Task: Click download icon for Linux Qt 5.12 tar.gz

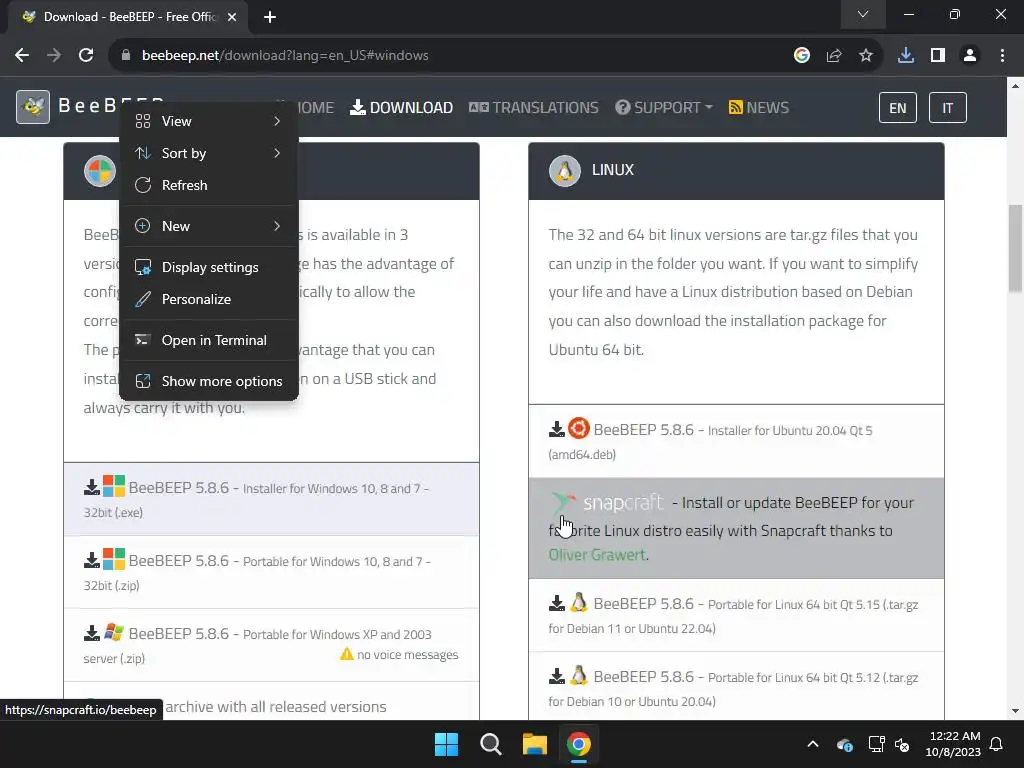Action: [x=556, y=676]
